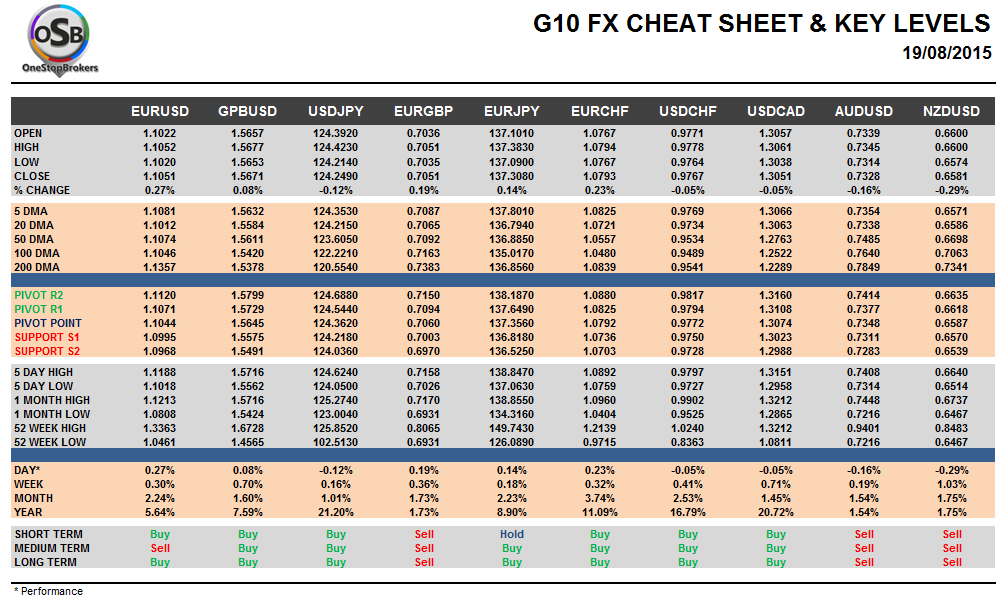Click the Performance footnote text
The height and width of the screenshot is (608, 1004).
(48, 591)
